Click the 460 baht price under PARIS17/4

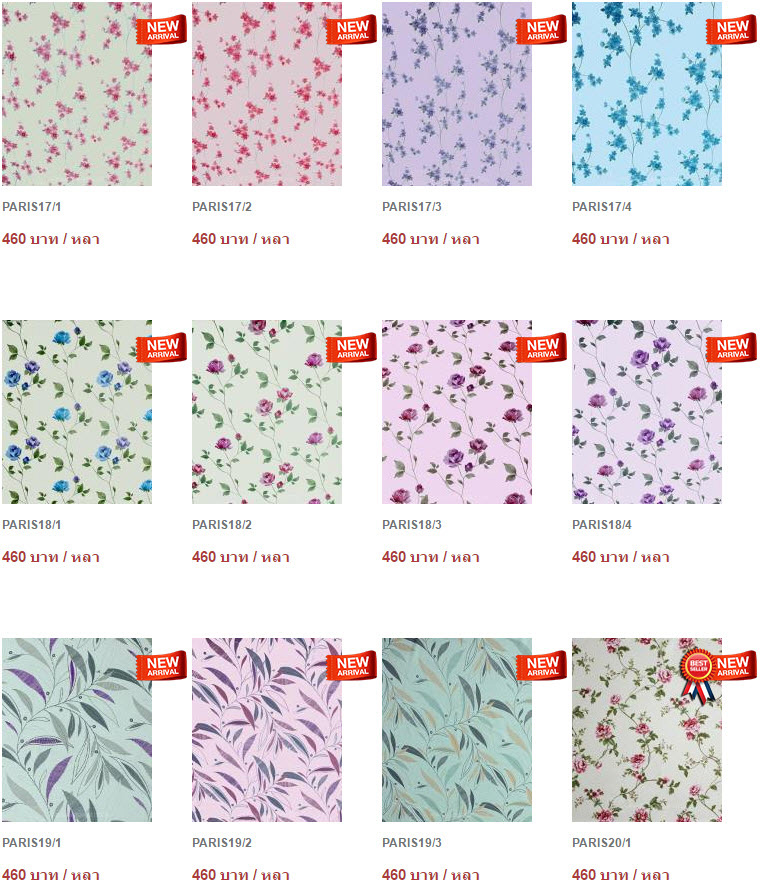coord(621,239)
